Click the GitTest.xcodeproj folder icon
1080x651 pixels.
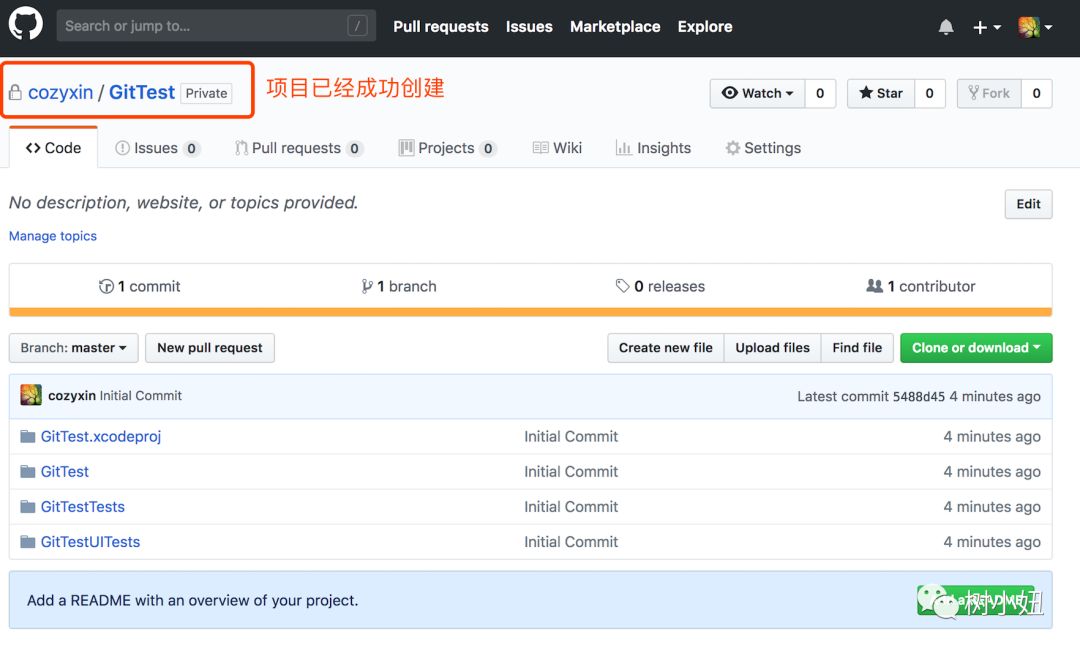(x=28, y=436)
